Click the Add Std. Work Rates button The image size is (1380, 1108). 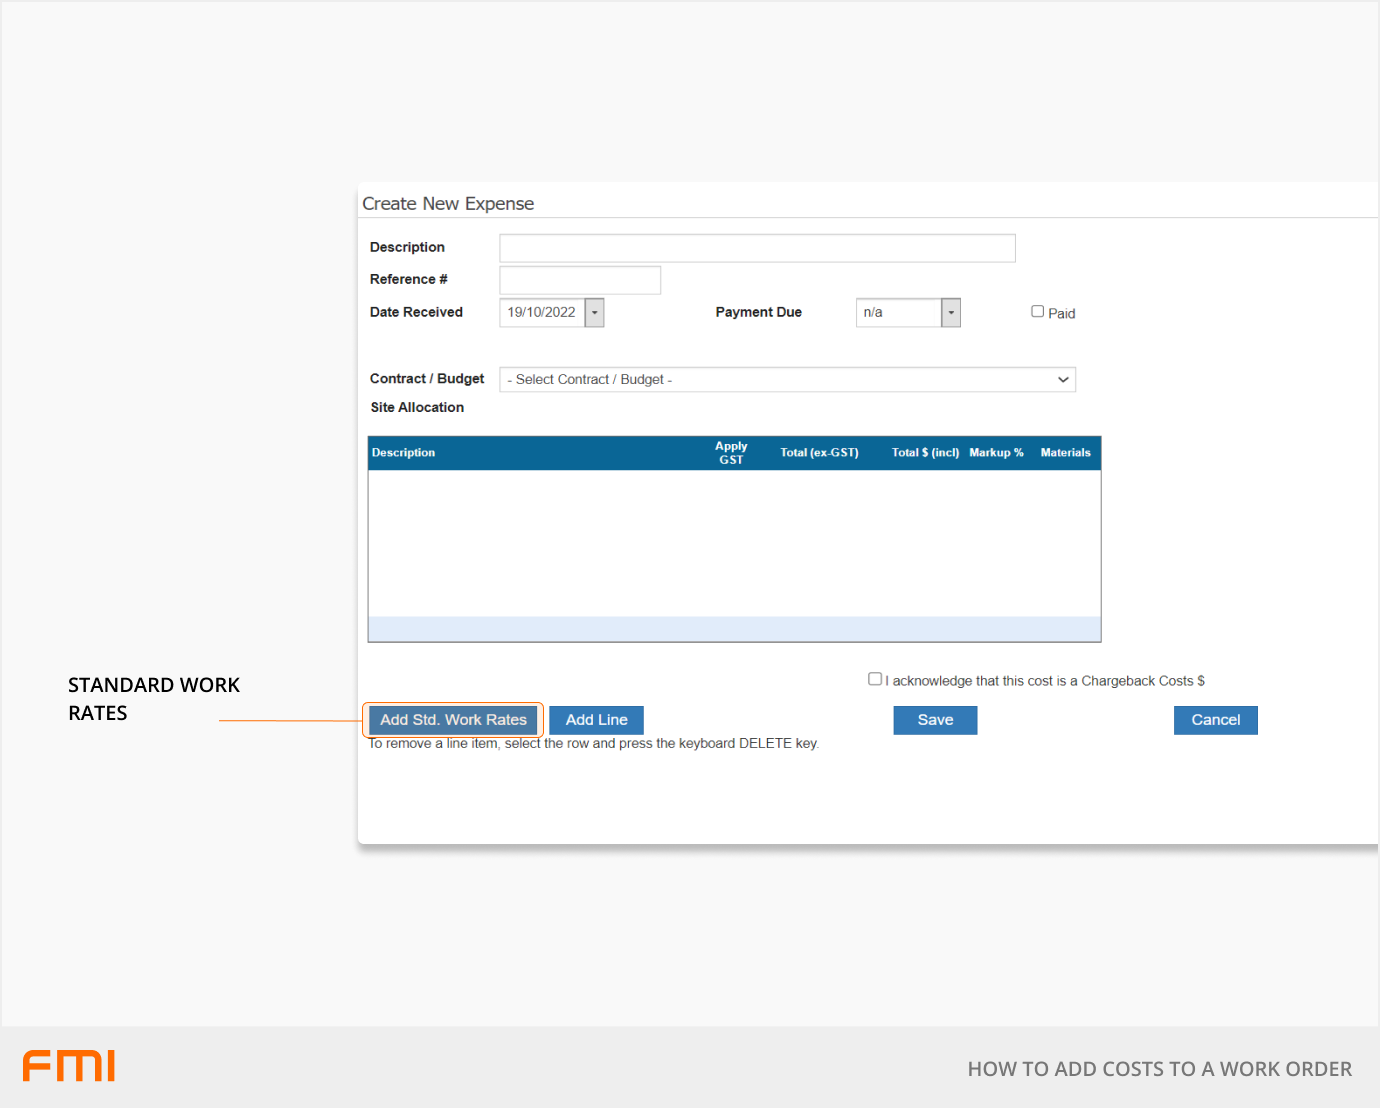tap(453, 720)
